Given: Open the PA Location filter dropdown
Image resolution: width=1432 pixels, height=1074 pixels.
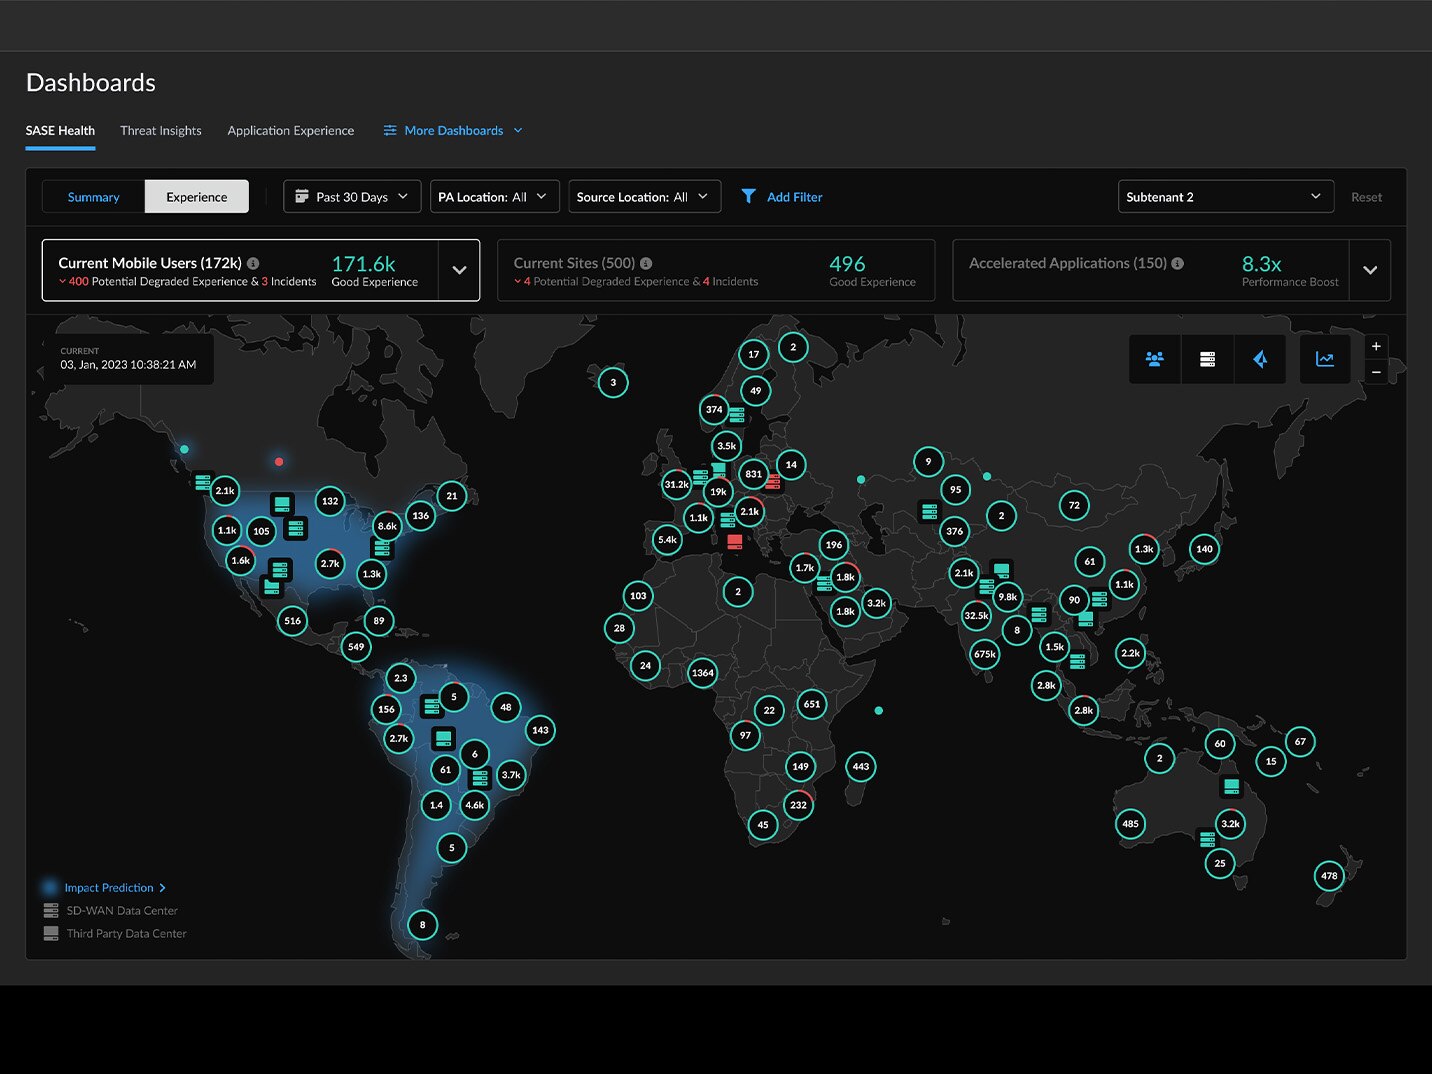Looking at the screenshot, I should (x=493, y=196).
